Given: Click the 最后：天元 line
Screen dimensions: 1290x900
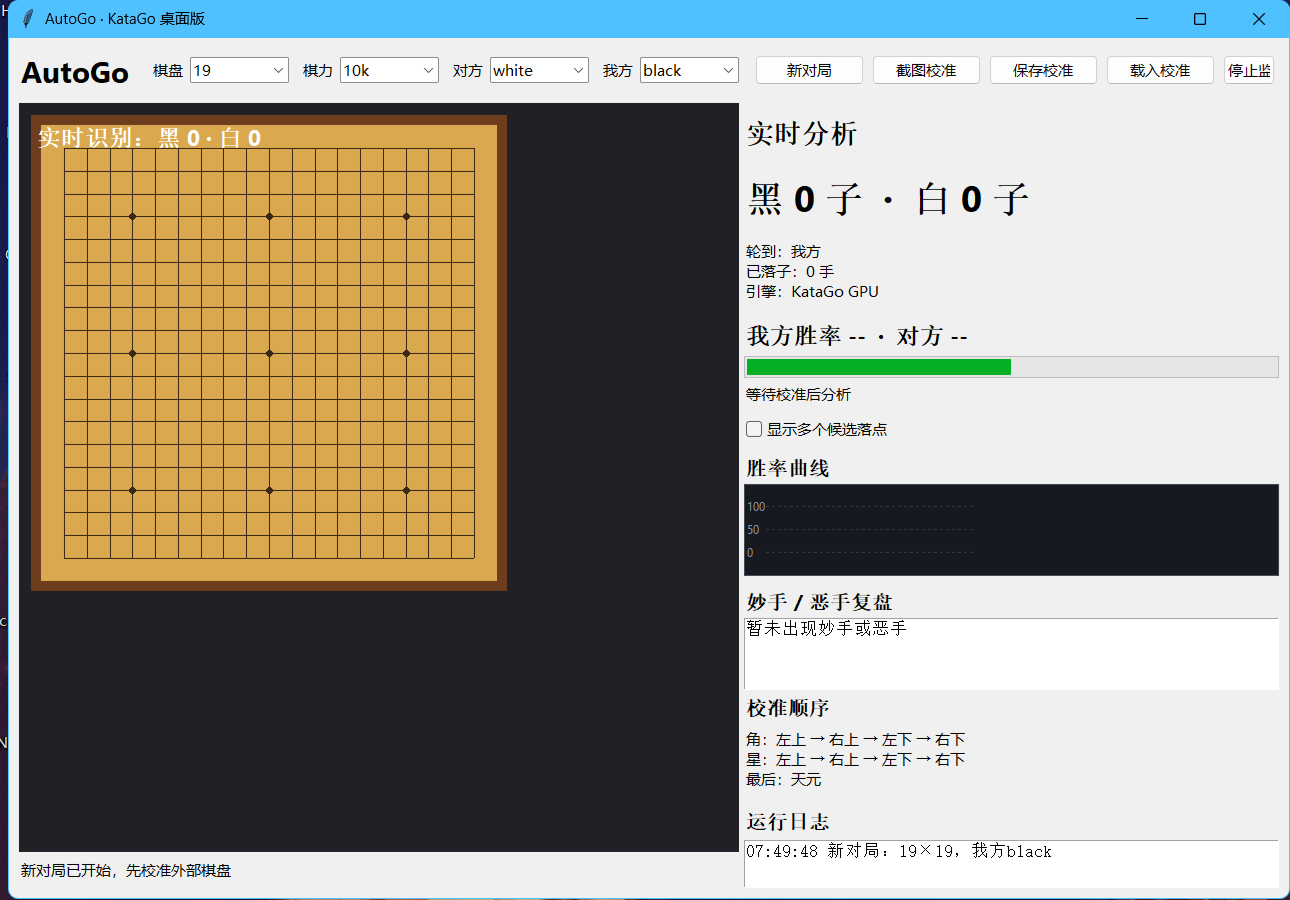Looking at the screenshot, I should coord(783,780).
